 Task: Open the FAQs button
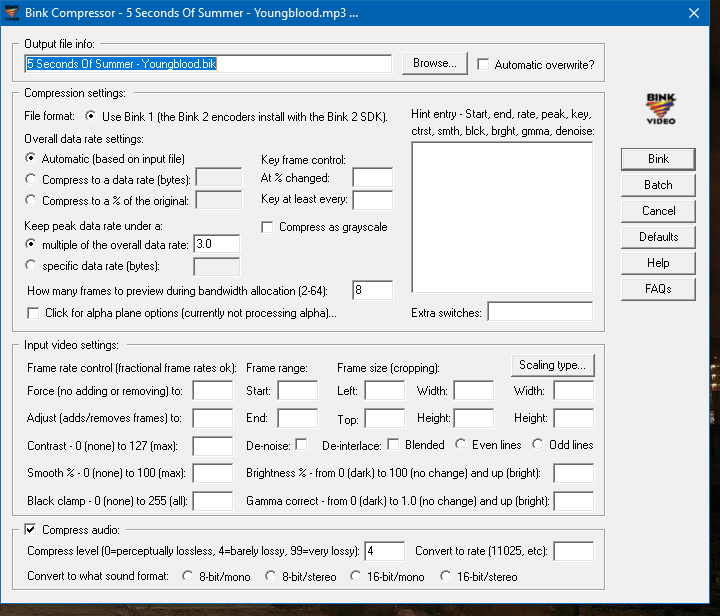(x=658, y=289)
